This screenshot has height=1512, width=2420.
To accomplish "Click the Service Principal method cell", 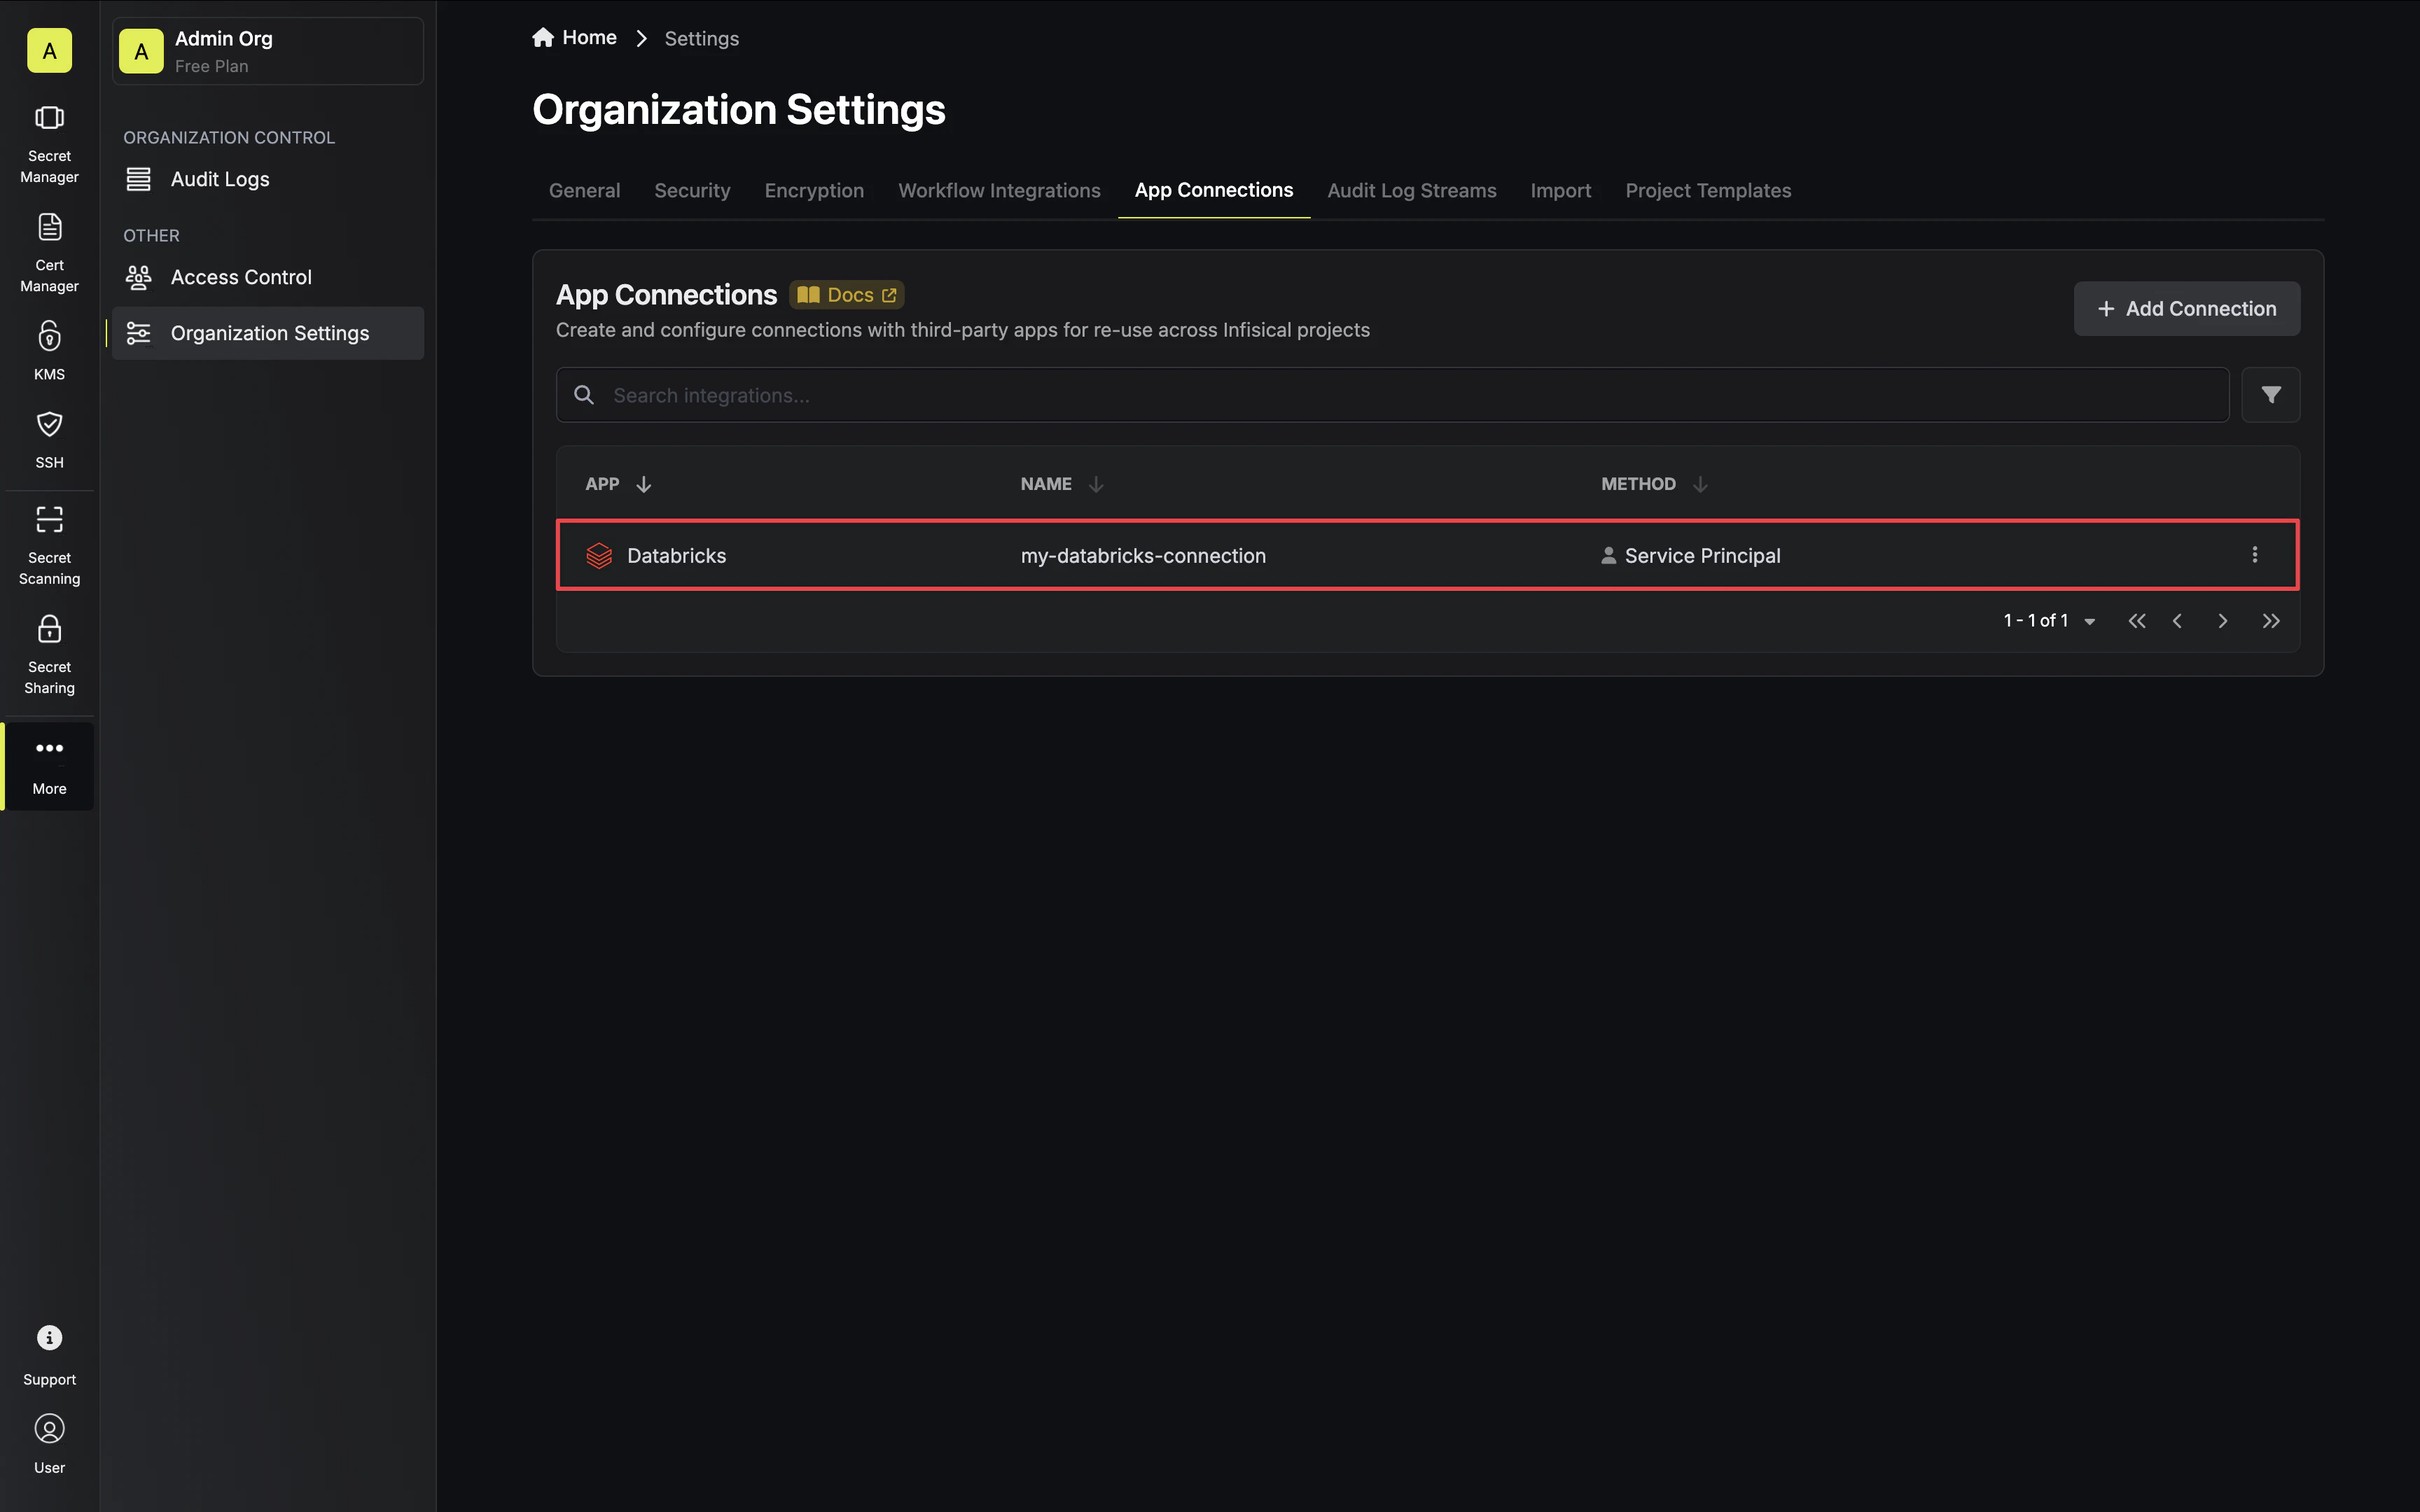I will pyautogui.click(x=1690, y=556).
